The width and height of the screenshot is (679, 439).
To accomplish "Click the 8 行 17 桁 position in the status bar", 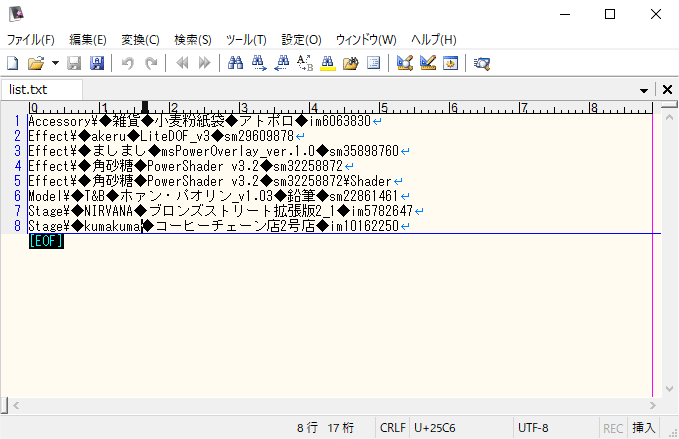I will [x=326, y=428].
